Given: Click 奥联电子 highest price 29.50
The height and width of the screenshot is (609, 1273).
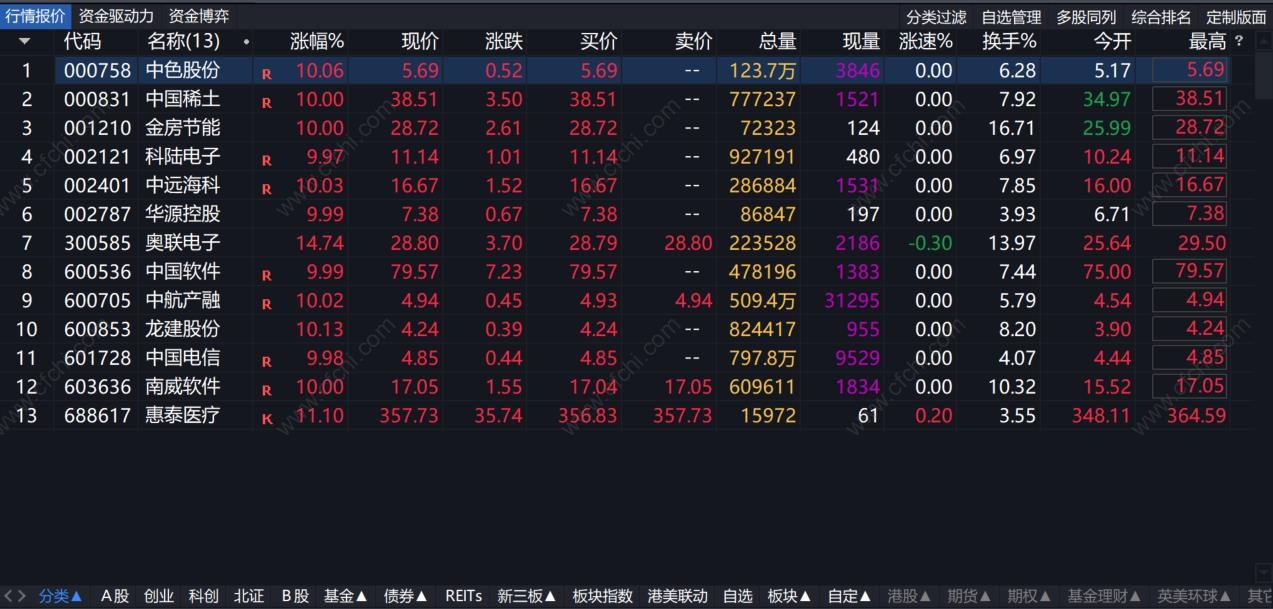Looking at the screenshot, I should [x=1202, y=243].
